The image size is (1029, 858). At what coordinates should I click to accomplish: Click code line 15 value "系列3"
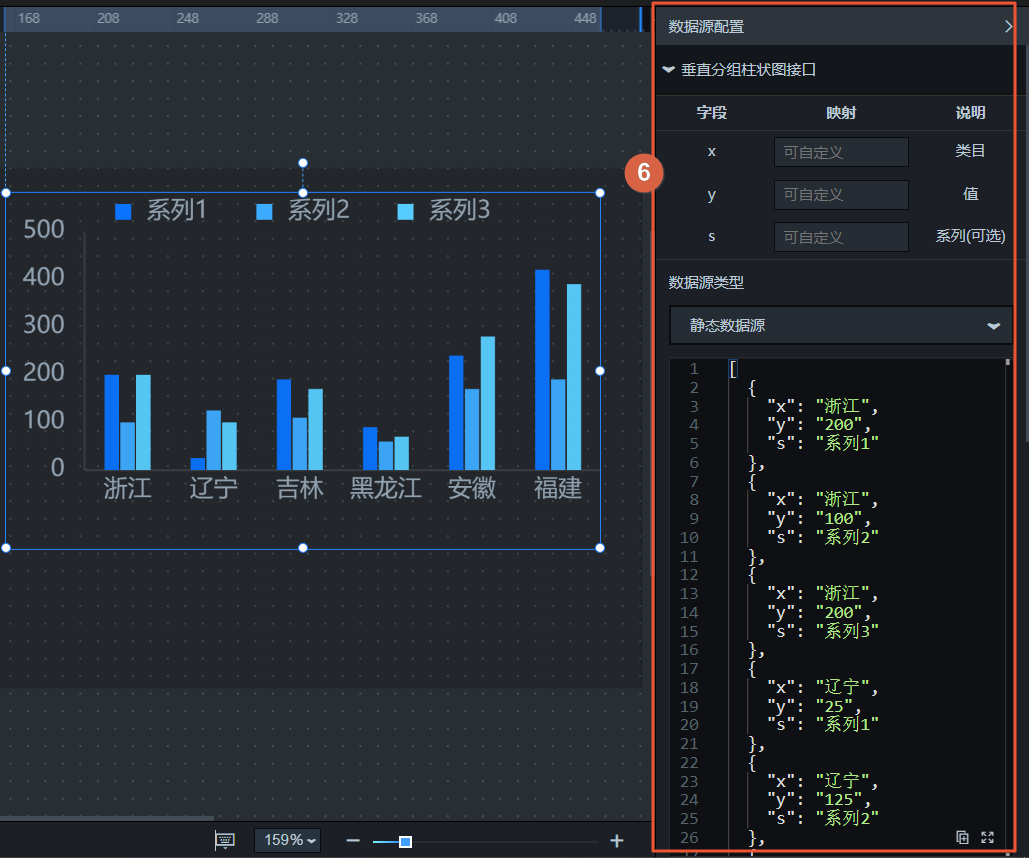[x=847, y=631]
